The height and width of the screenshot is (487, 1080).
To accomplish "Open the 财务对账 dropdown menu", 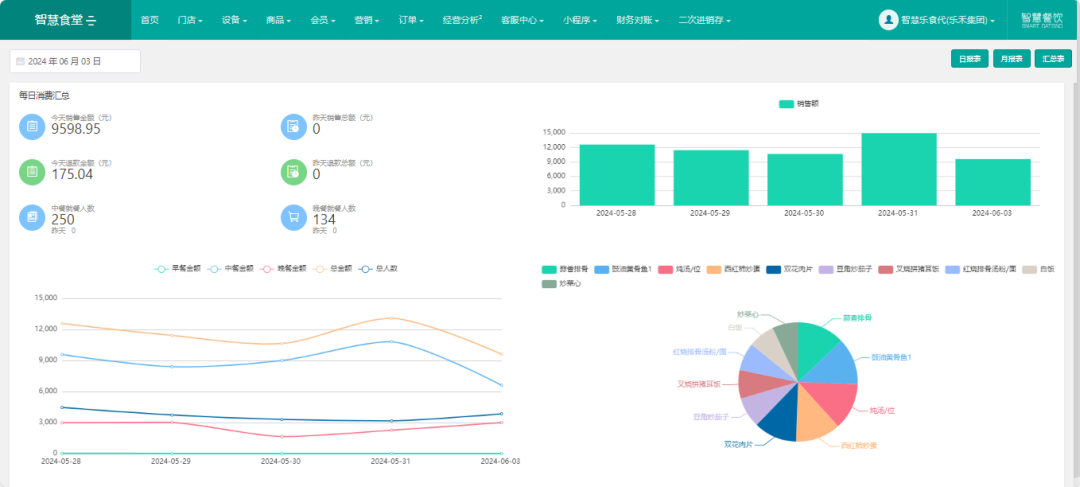I will [638, 20].
